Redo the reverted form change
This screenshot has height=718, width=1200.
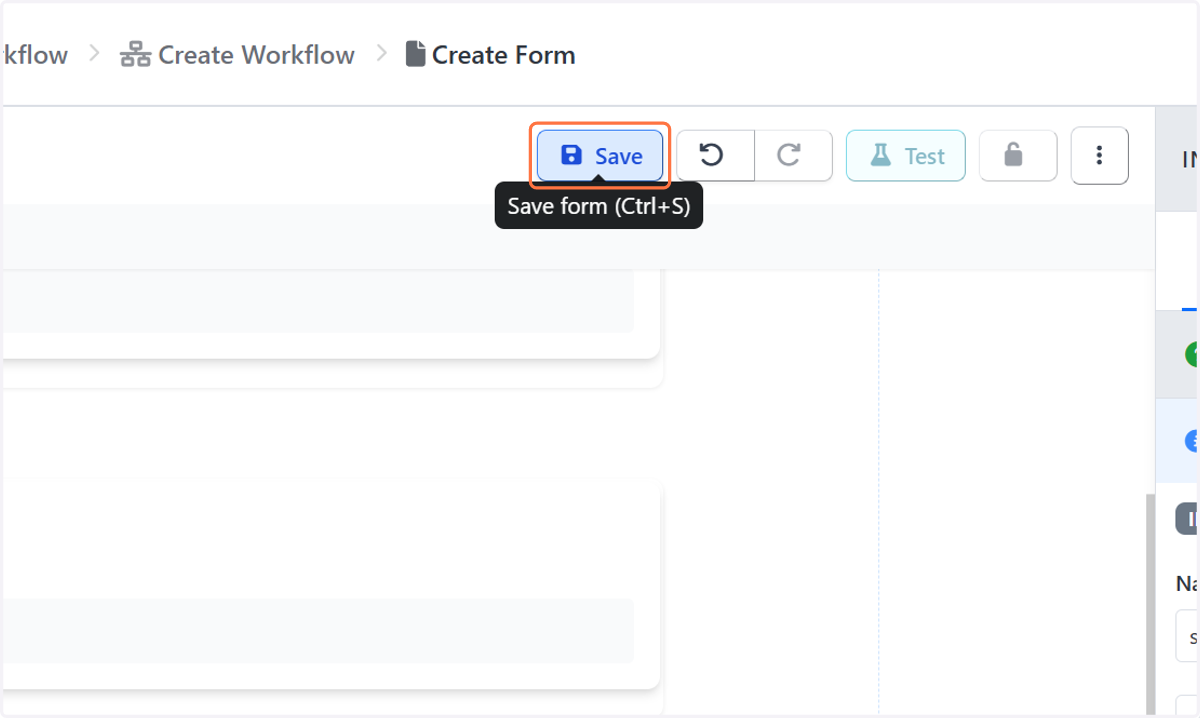coord(793,156)
